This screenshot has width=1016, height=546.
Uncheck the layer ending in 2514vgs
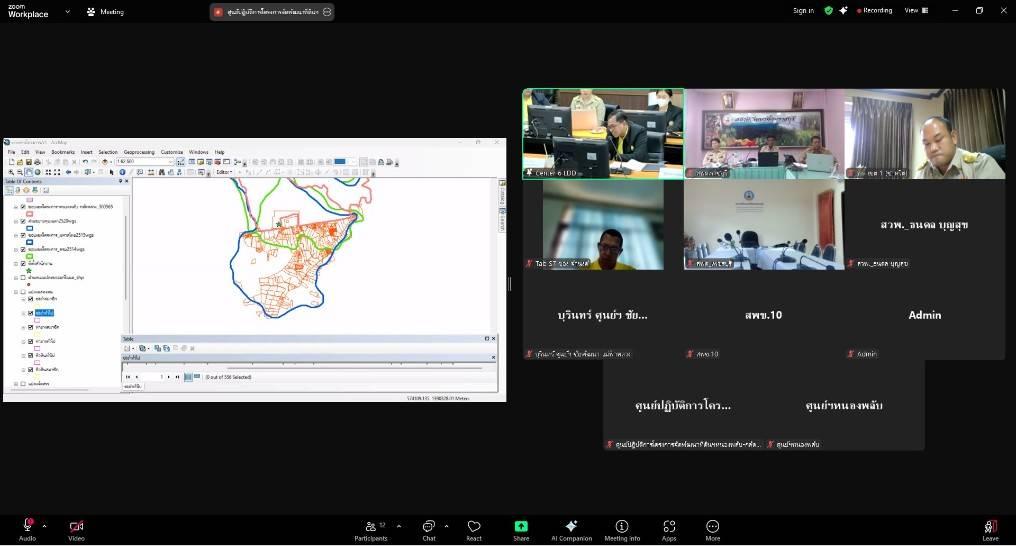(23, 249)
